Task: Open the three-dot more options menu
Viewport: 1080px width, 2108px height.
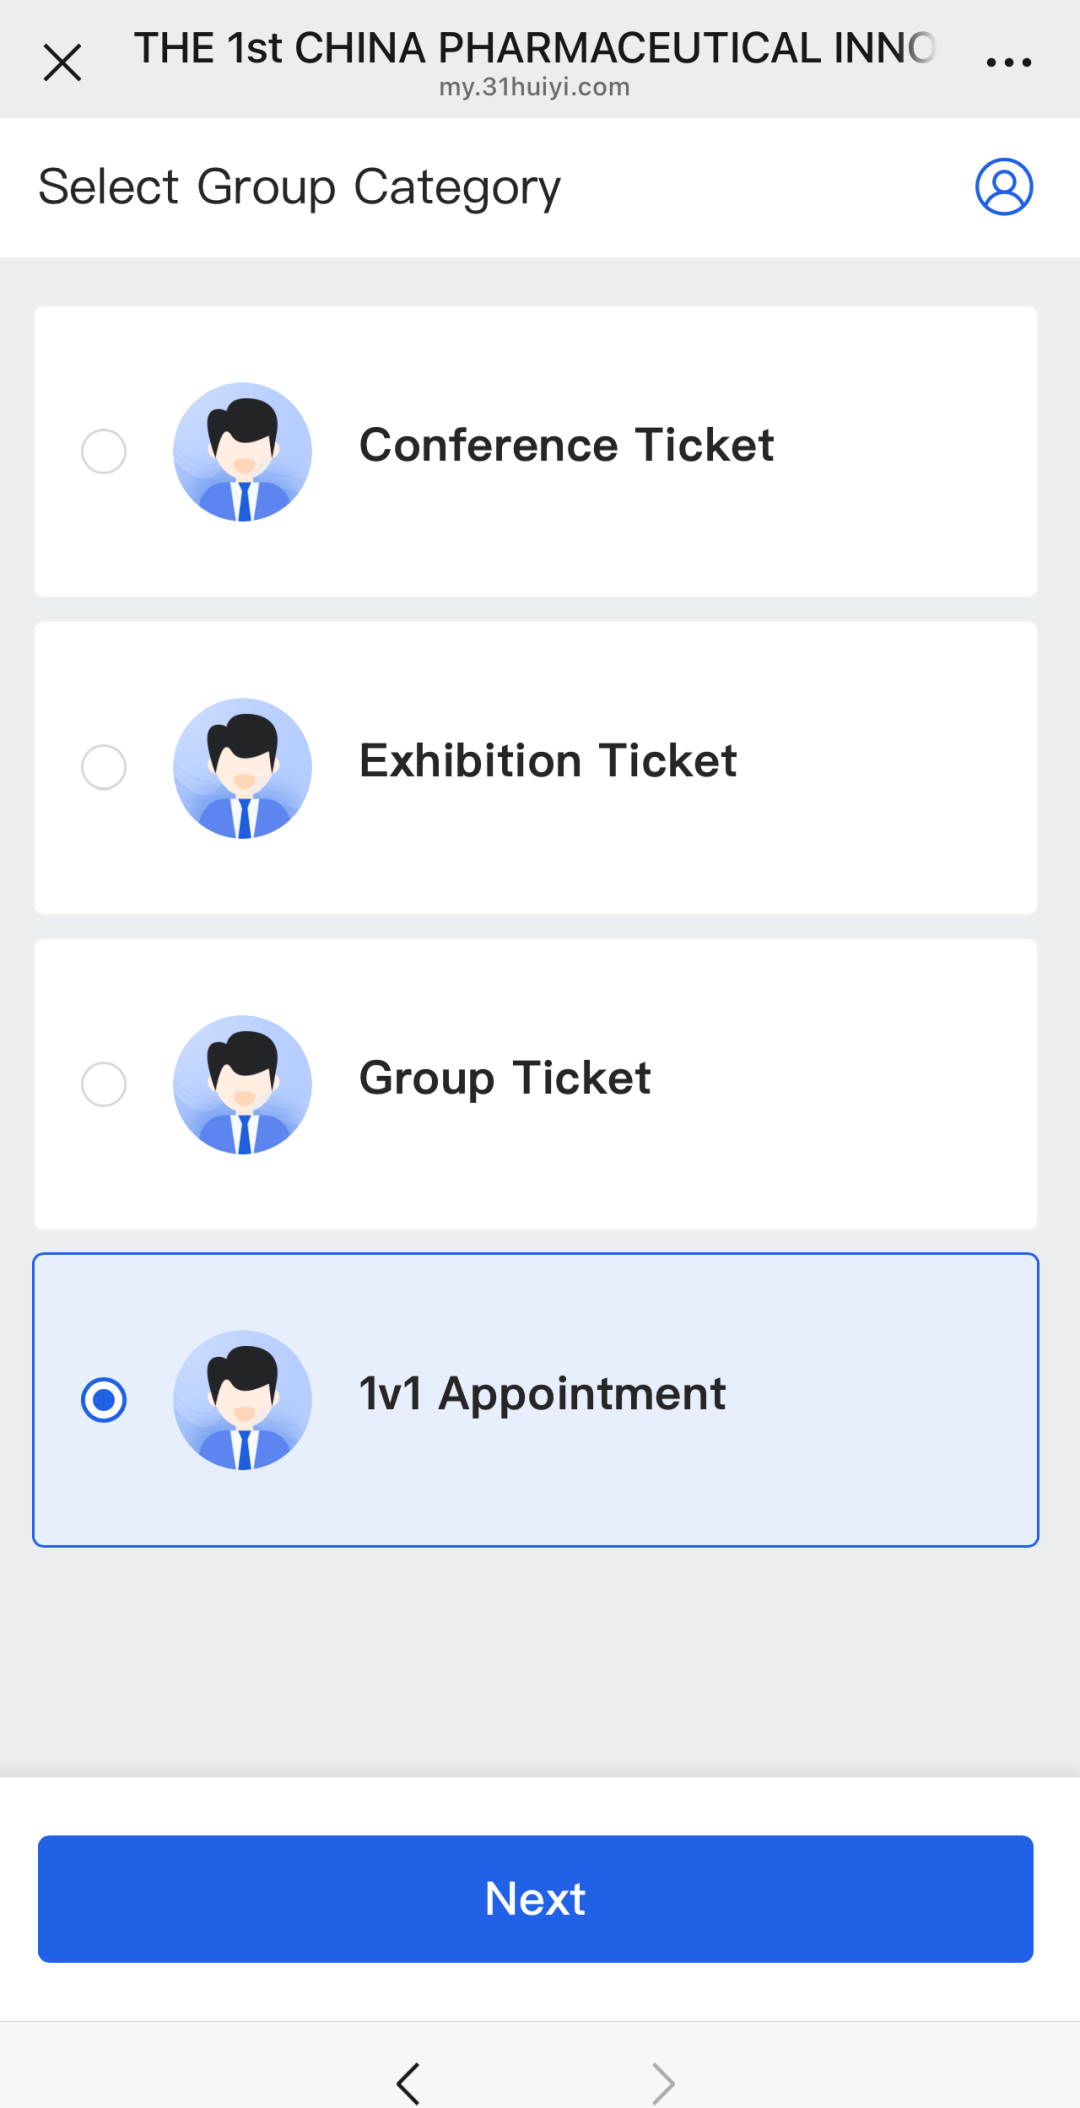Action: pos(1008,62)
